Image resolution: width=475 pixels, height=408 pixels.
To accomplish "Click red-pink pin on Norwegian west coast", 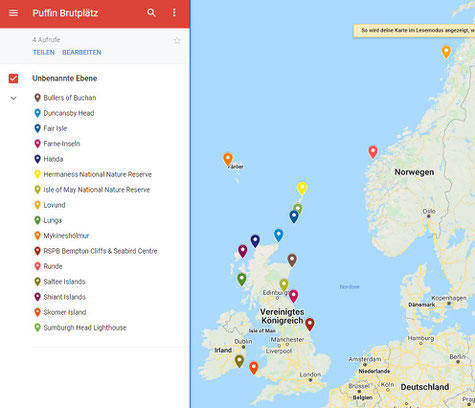I will coord(373,151).
